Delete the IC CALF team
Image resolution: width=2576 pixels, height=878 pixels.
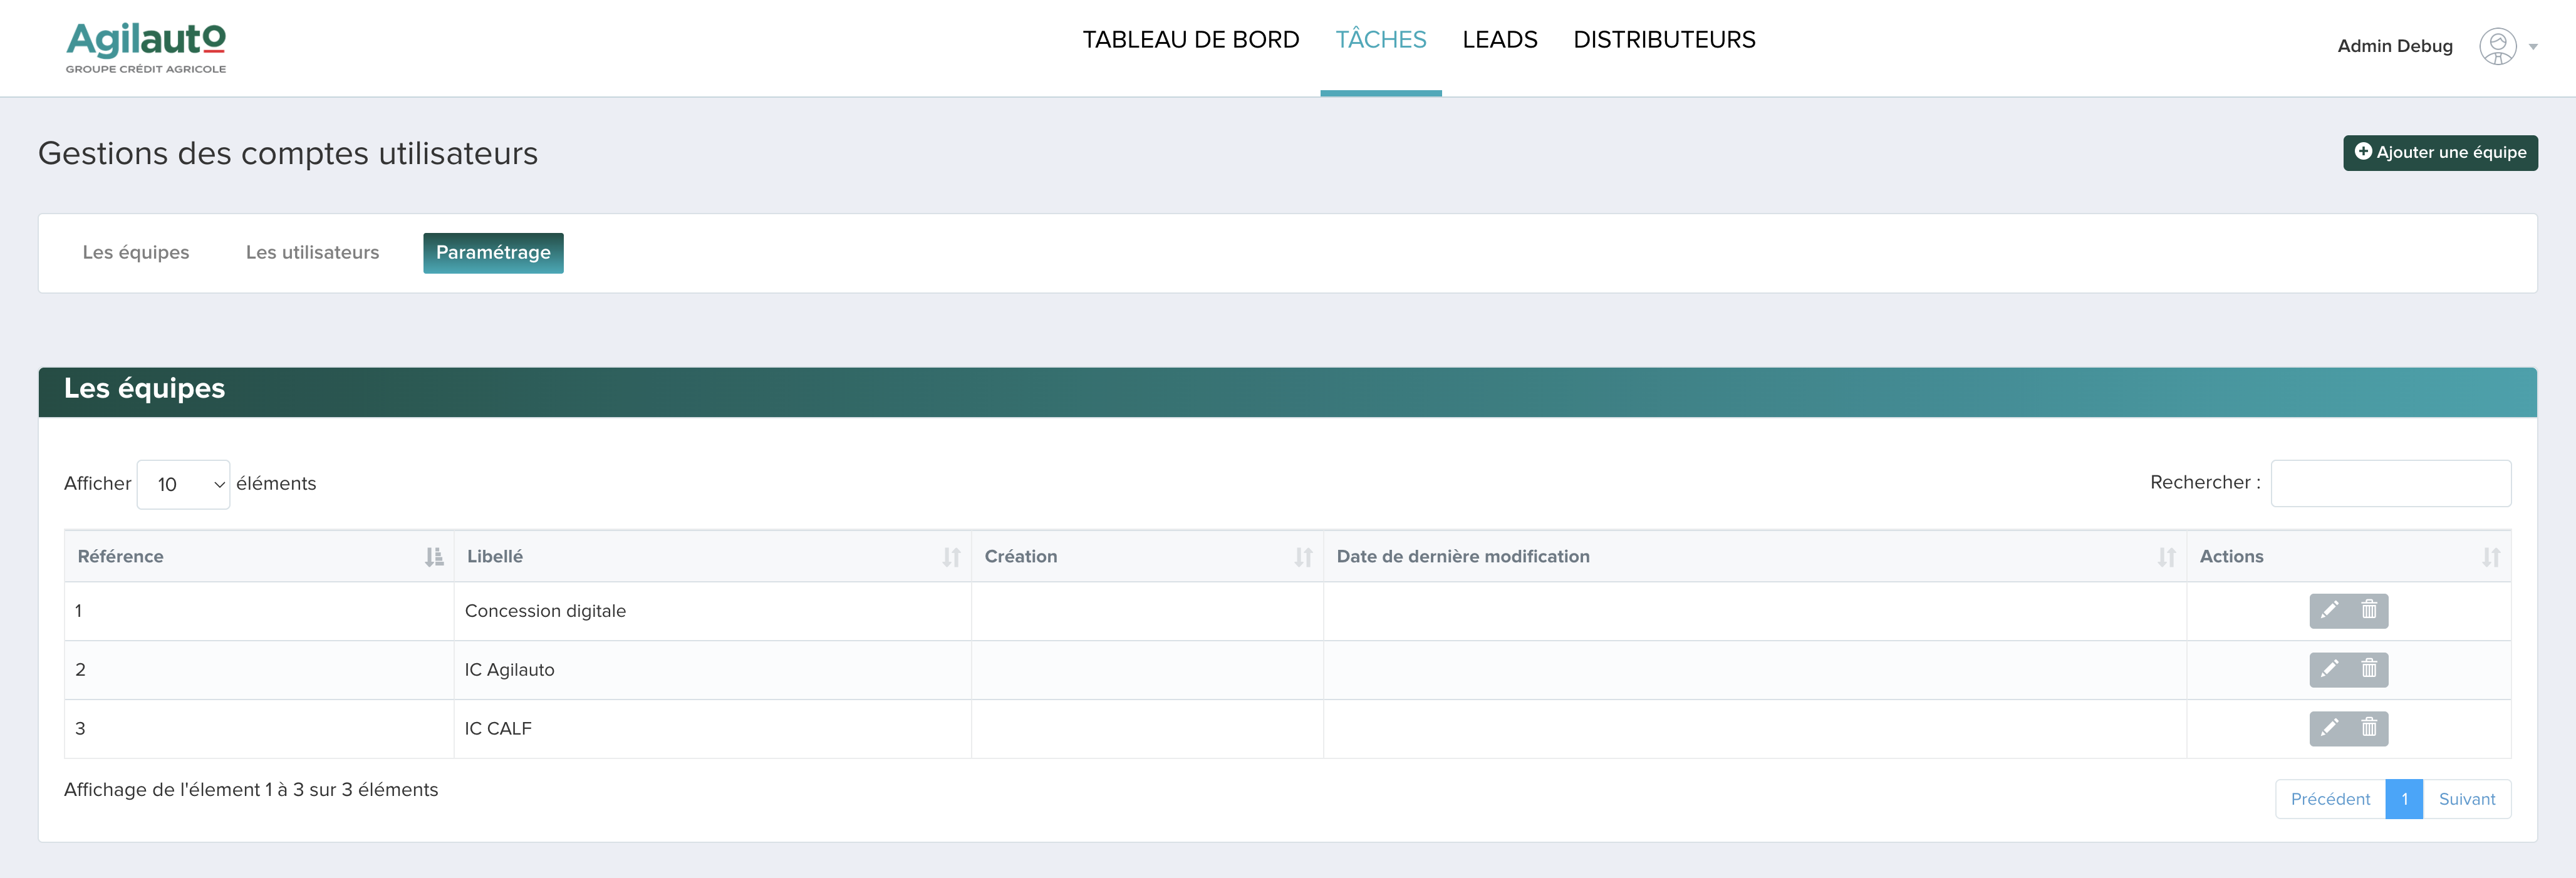2369,728
